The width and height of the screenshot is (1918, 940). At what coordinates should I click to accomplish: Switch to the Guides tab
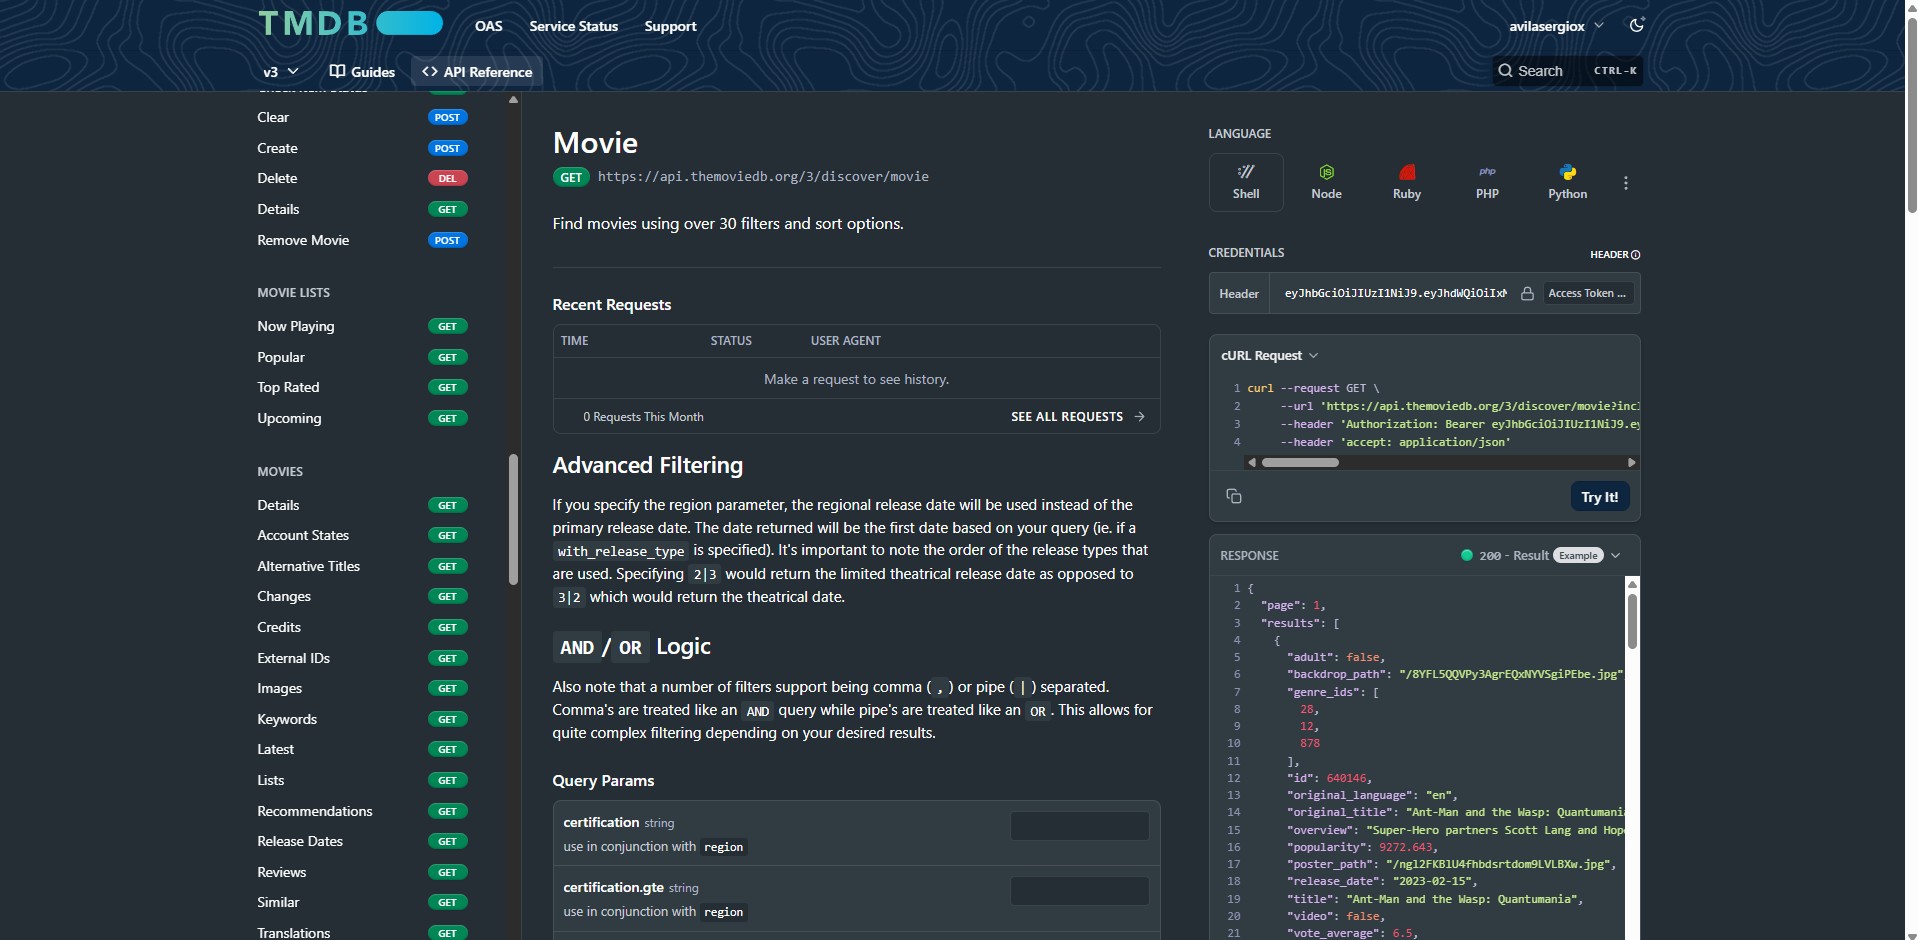click(362, 71)
